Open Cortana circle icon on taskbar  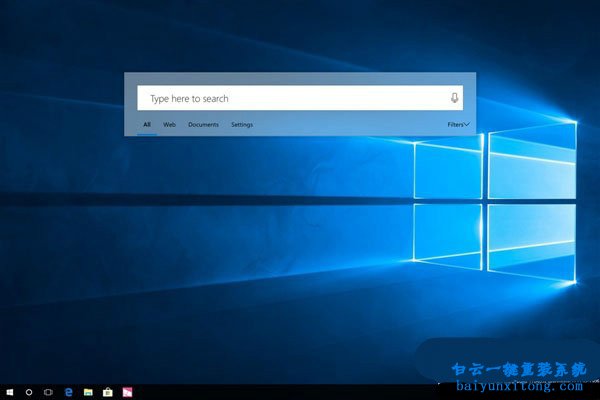tap(29, 392)
